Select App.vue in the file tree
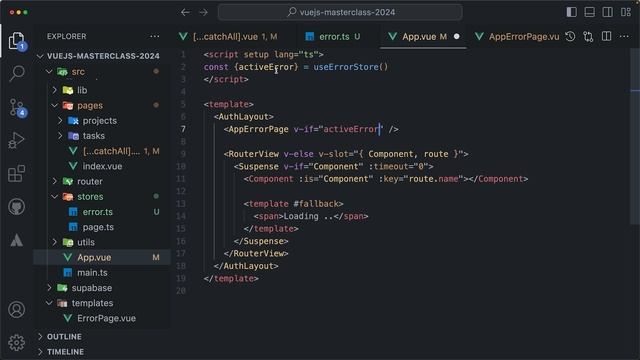The height and width of the screenshot is (360, 640). (102, 257)
